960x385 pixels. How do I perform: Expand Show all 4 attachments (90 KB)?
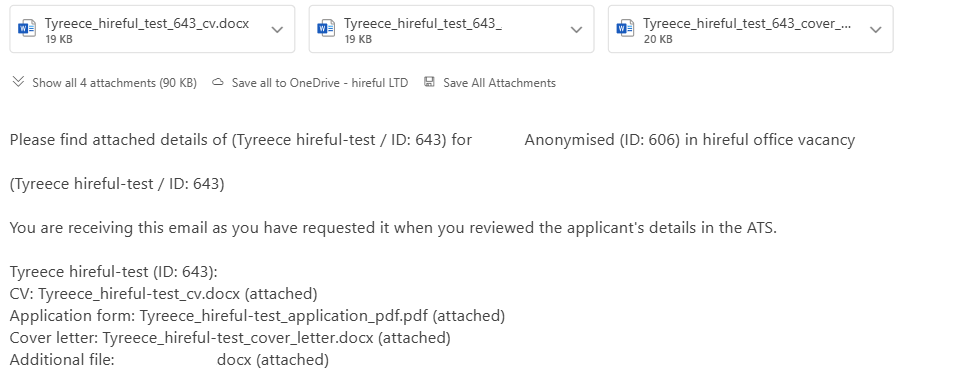click(114, 83)
